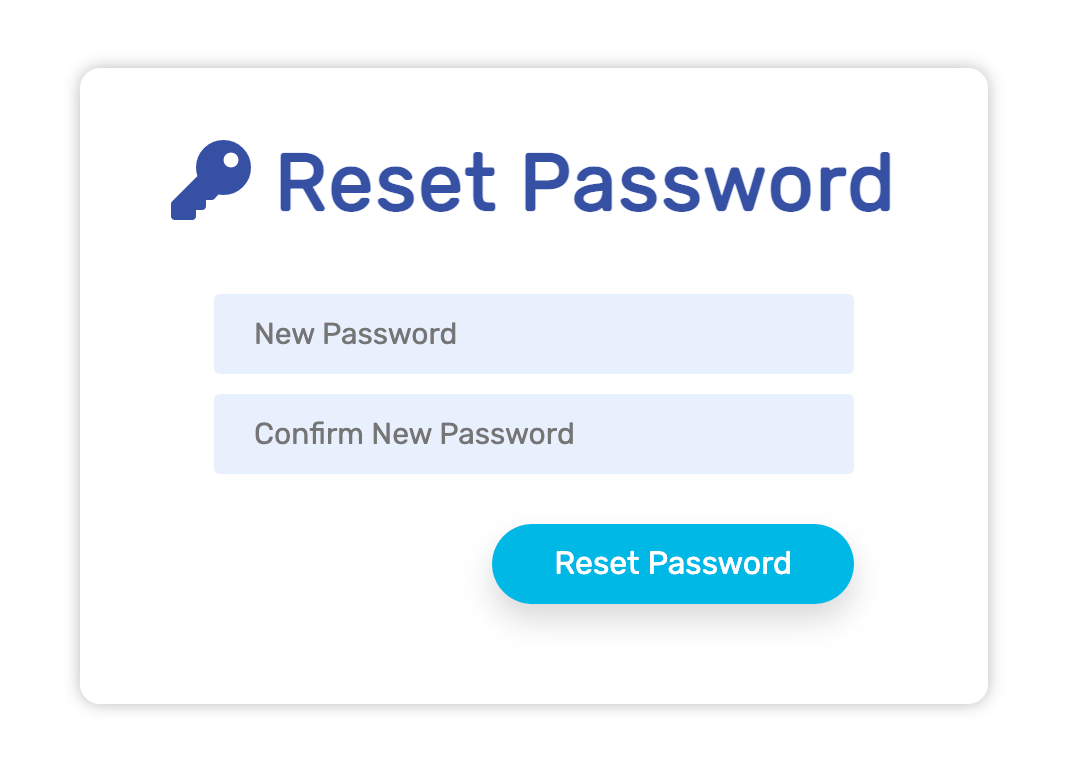The width and height of the screenshot is (1074, 766).
Task: Click the 'Reset Password' button label
Action: [x=672, y=563]
